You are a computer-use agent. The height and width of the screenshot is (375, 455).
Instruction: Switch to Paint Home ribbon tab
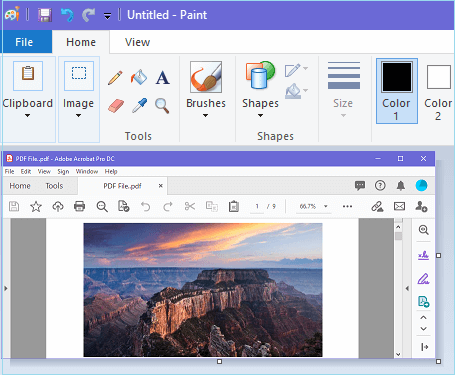point(81,42)
